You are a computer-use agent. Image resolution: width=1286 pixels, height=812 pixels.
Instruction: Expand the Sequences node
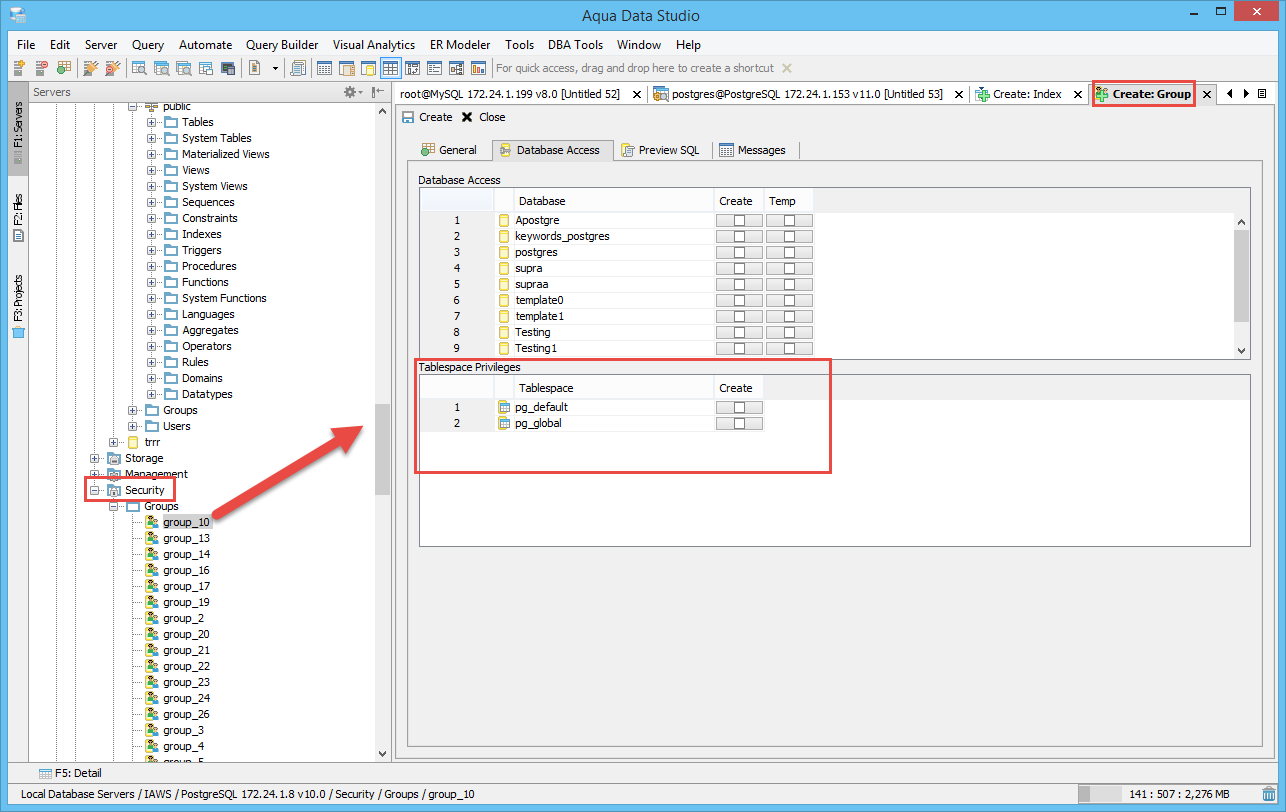click(152, 202)
